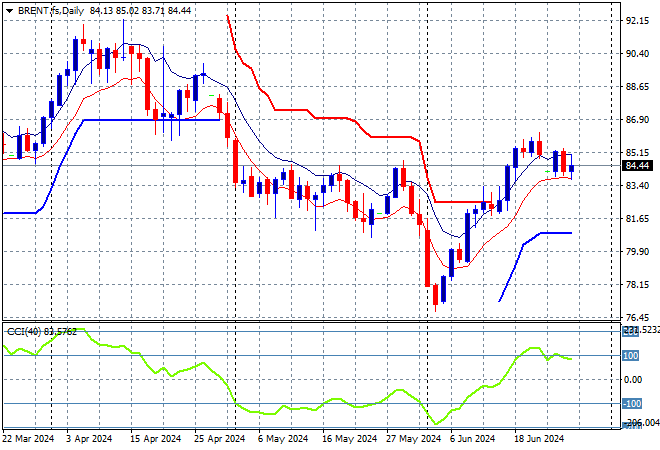This screenshot has width=660, height=450.
Task: Click the 18 Jun 2024 date label
Action: [539, 439]
